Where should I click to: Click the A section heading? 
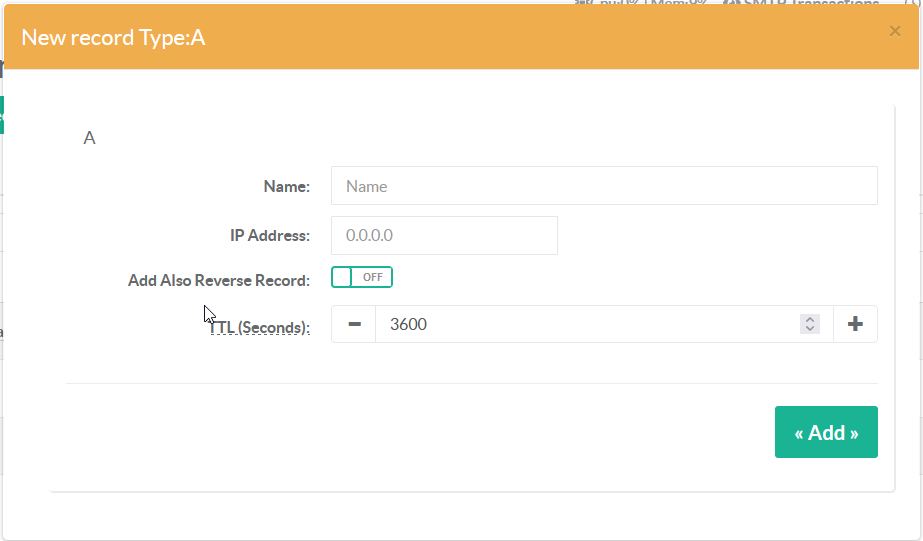[89, 138]
